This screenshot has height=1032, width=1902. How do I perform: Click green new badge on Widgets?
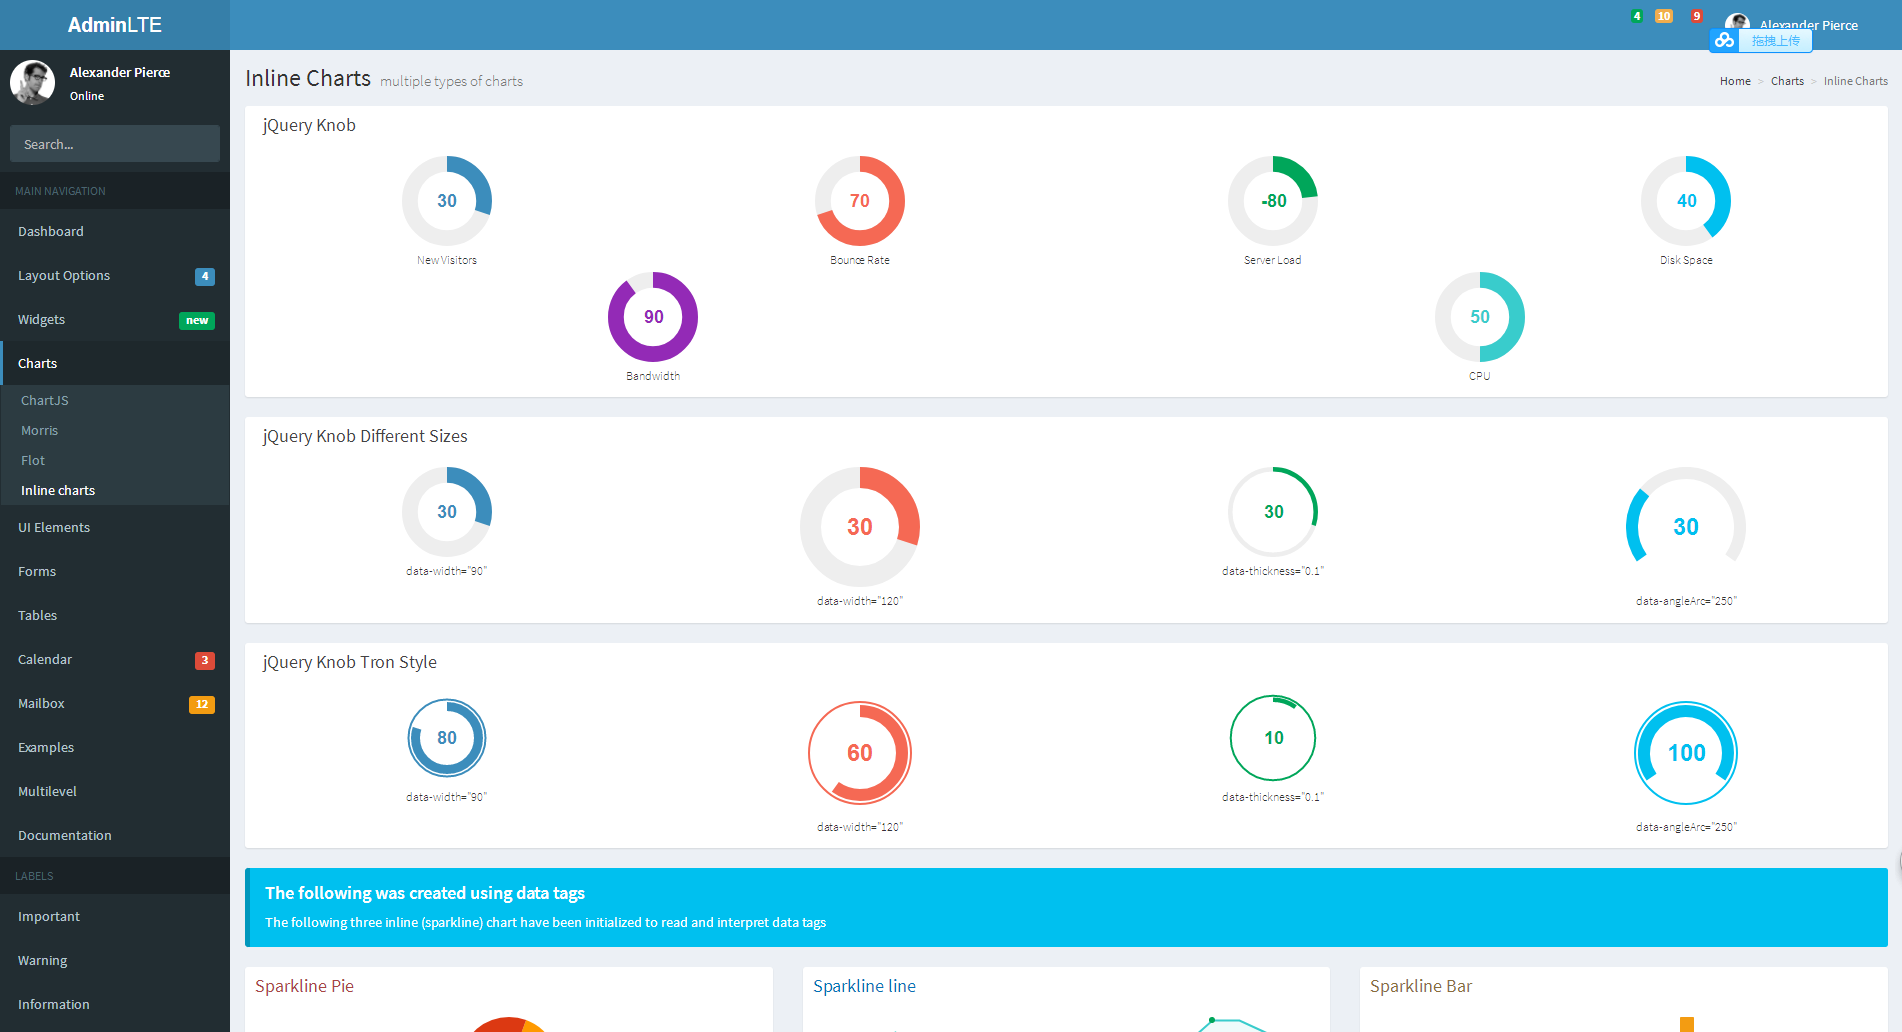pos(197,320)
